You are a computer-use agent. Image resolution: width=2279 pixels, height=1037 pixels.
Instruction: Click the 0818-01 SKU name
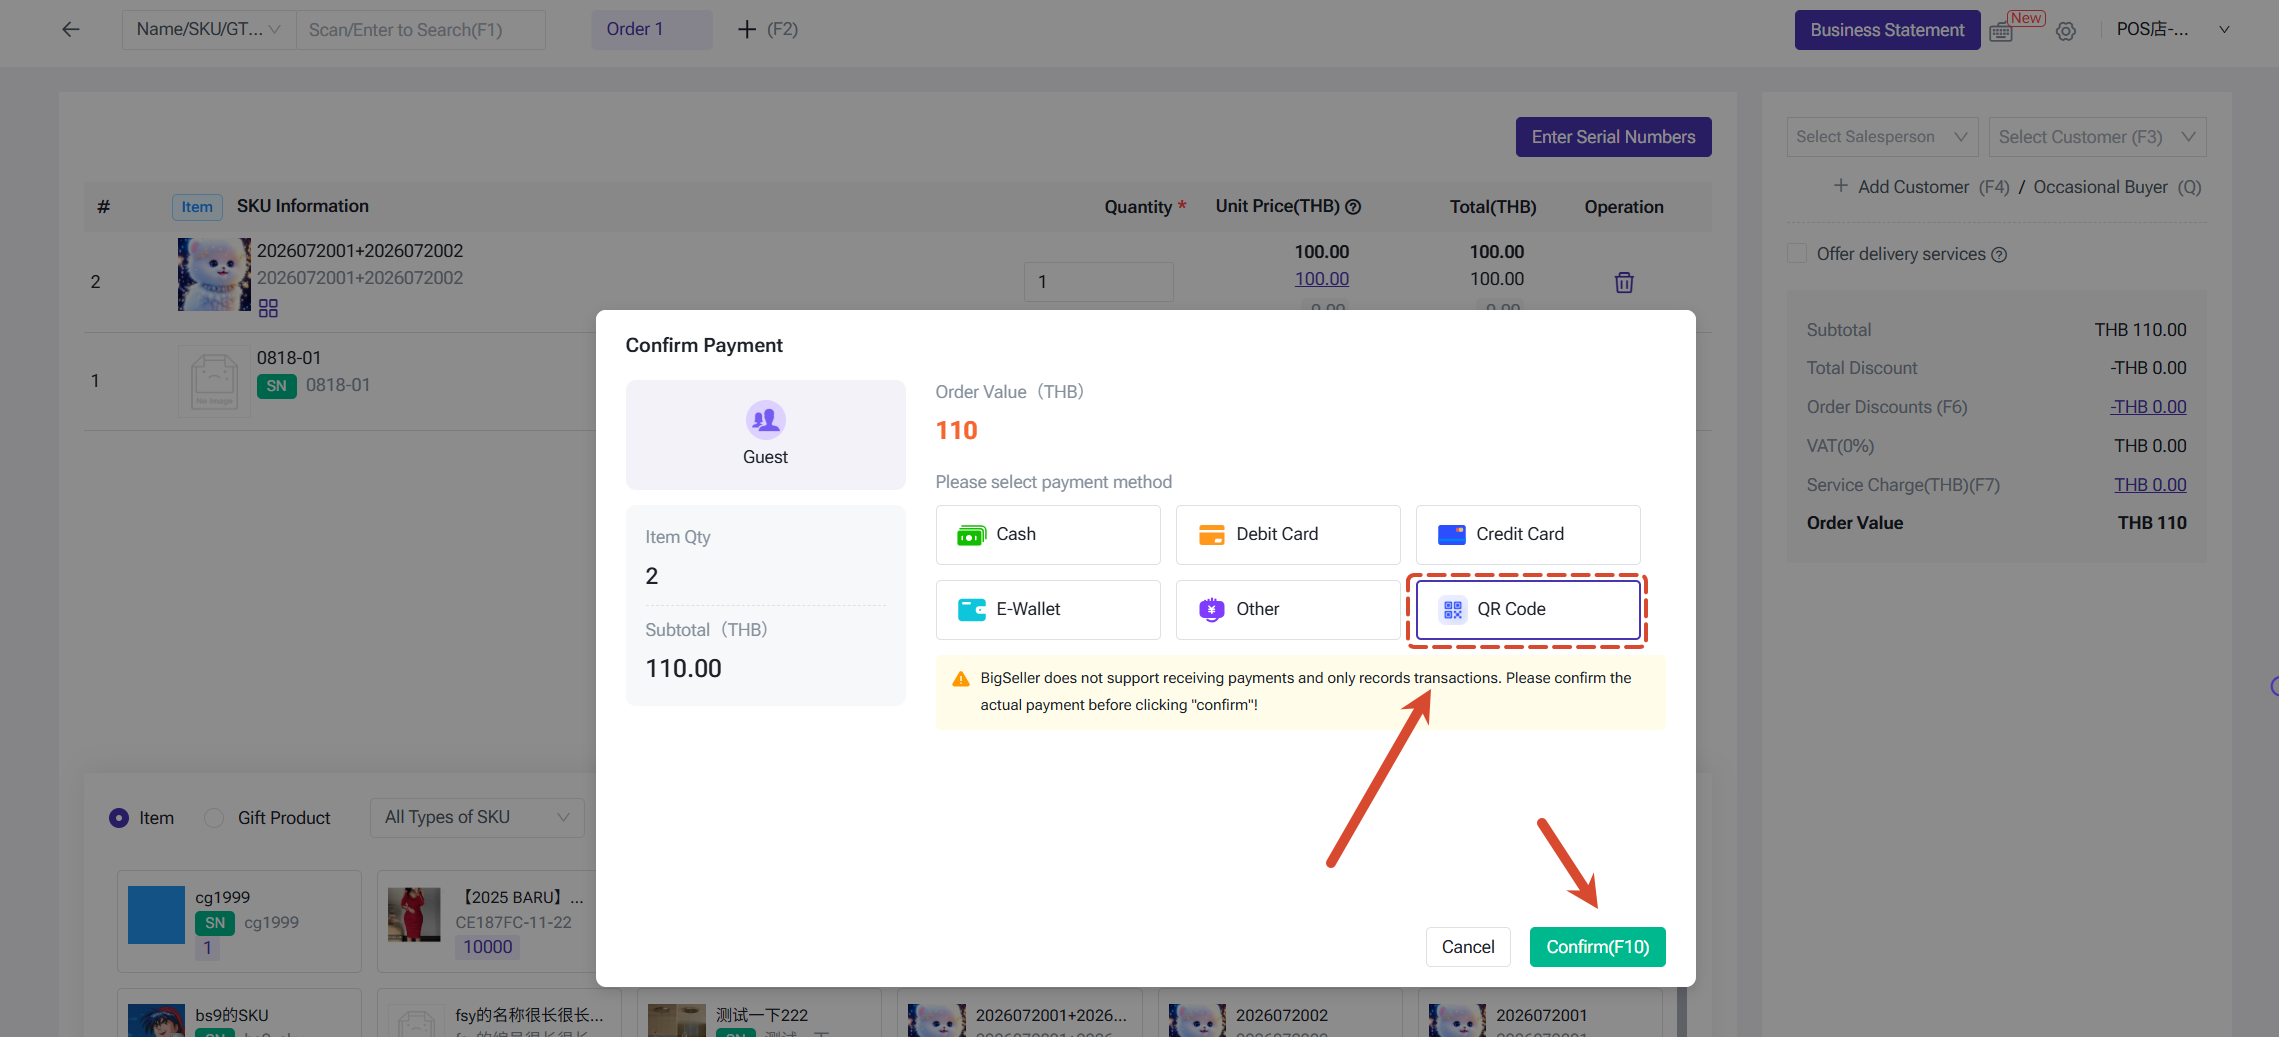point(289,358)
